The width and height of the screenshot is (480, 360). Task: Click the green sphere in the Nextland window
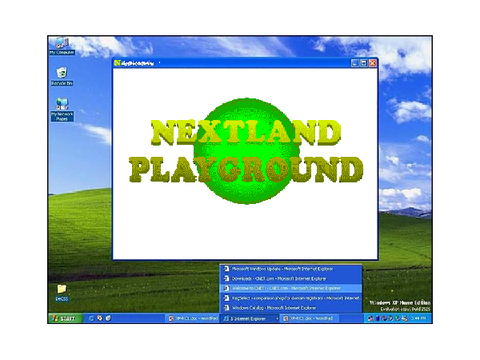tap(247, 151)
